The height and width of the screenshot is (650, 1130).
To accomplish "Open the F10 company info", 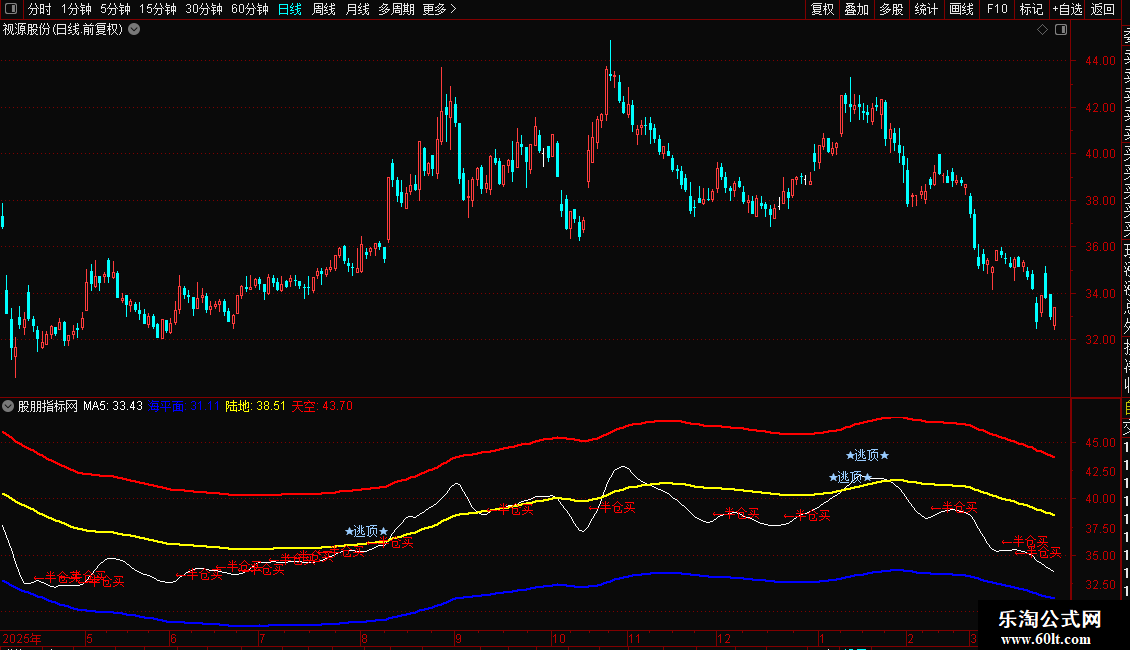I will click(x=997, y=9).
